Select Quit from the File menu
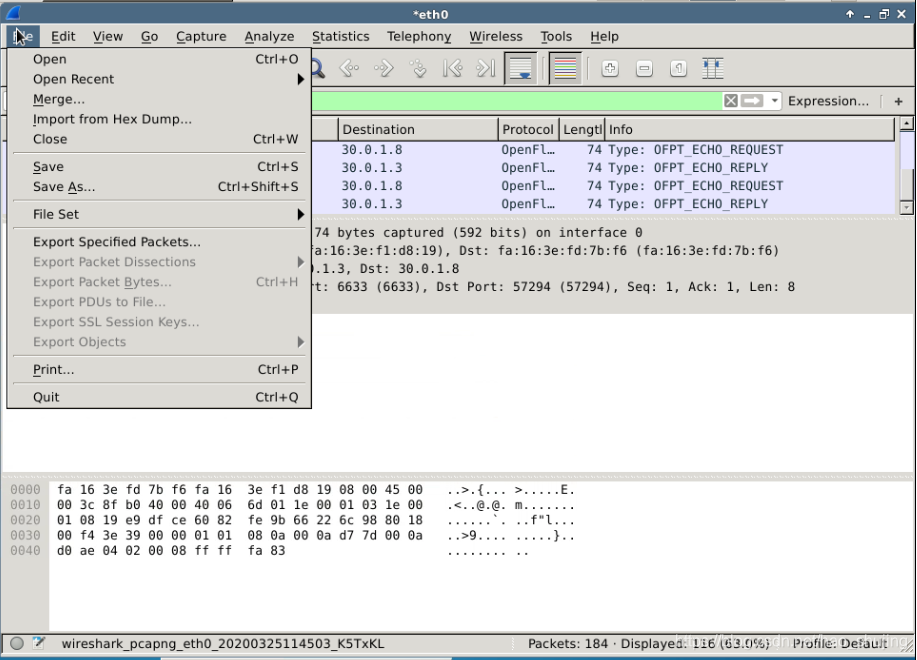 tap(159, 397)
